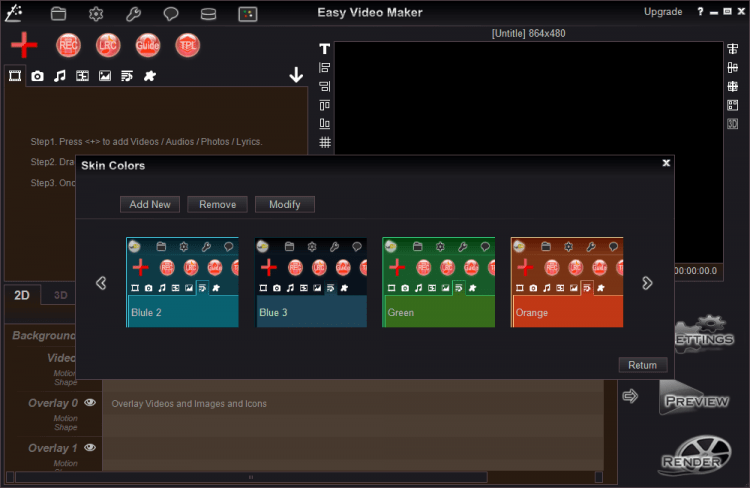Open the Guide button

(148, 45)
